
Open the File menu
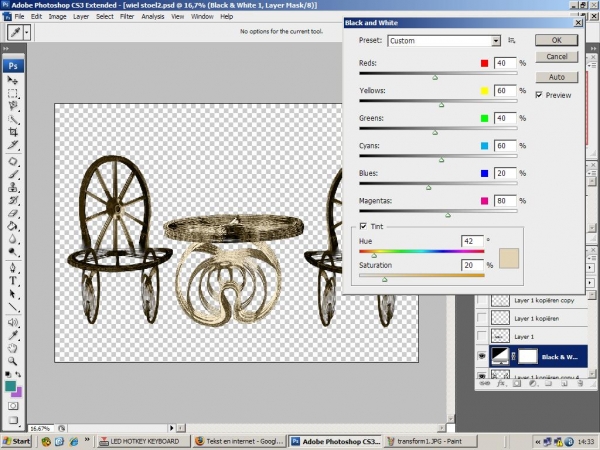pyautogui.click(x=19, y=16)
